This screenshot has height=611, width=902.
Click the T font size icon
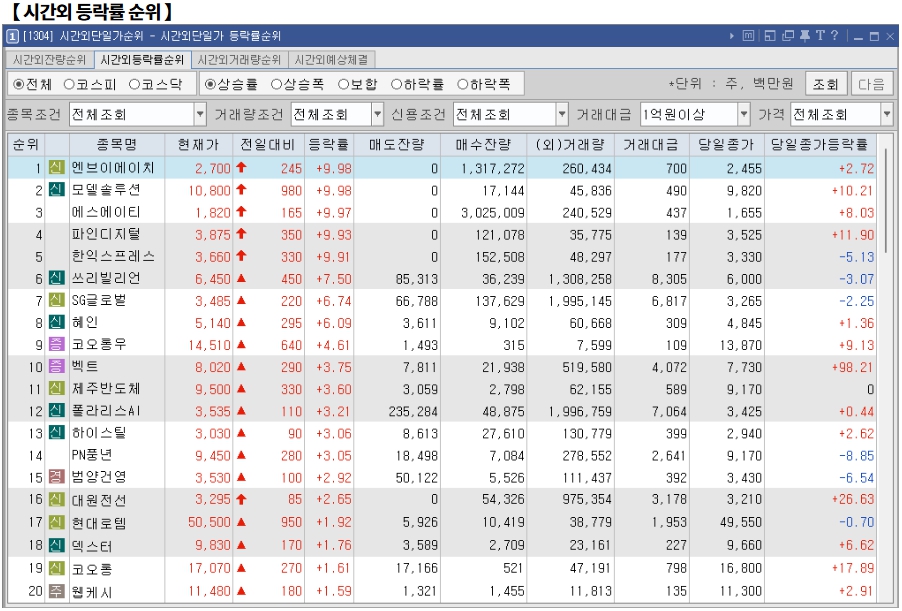[820, 36]
